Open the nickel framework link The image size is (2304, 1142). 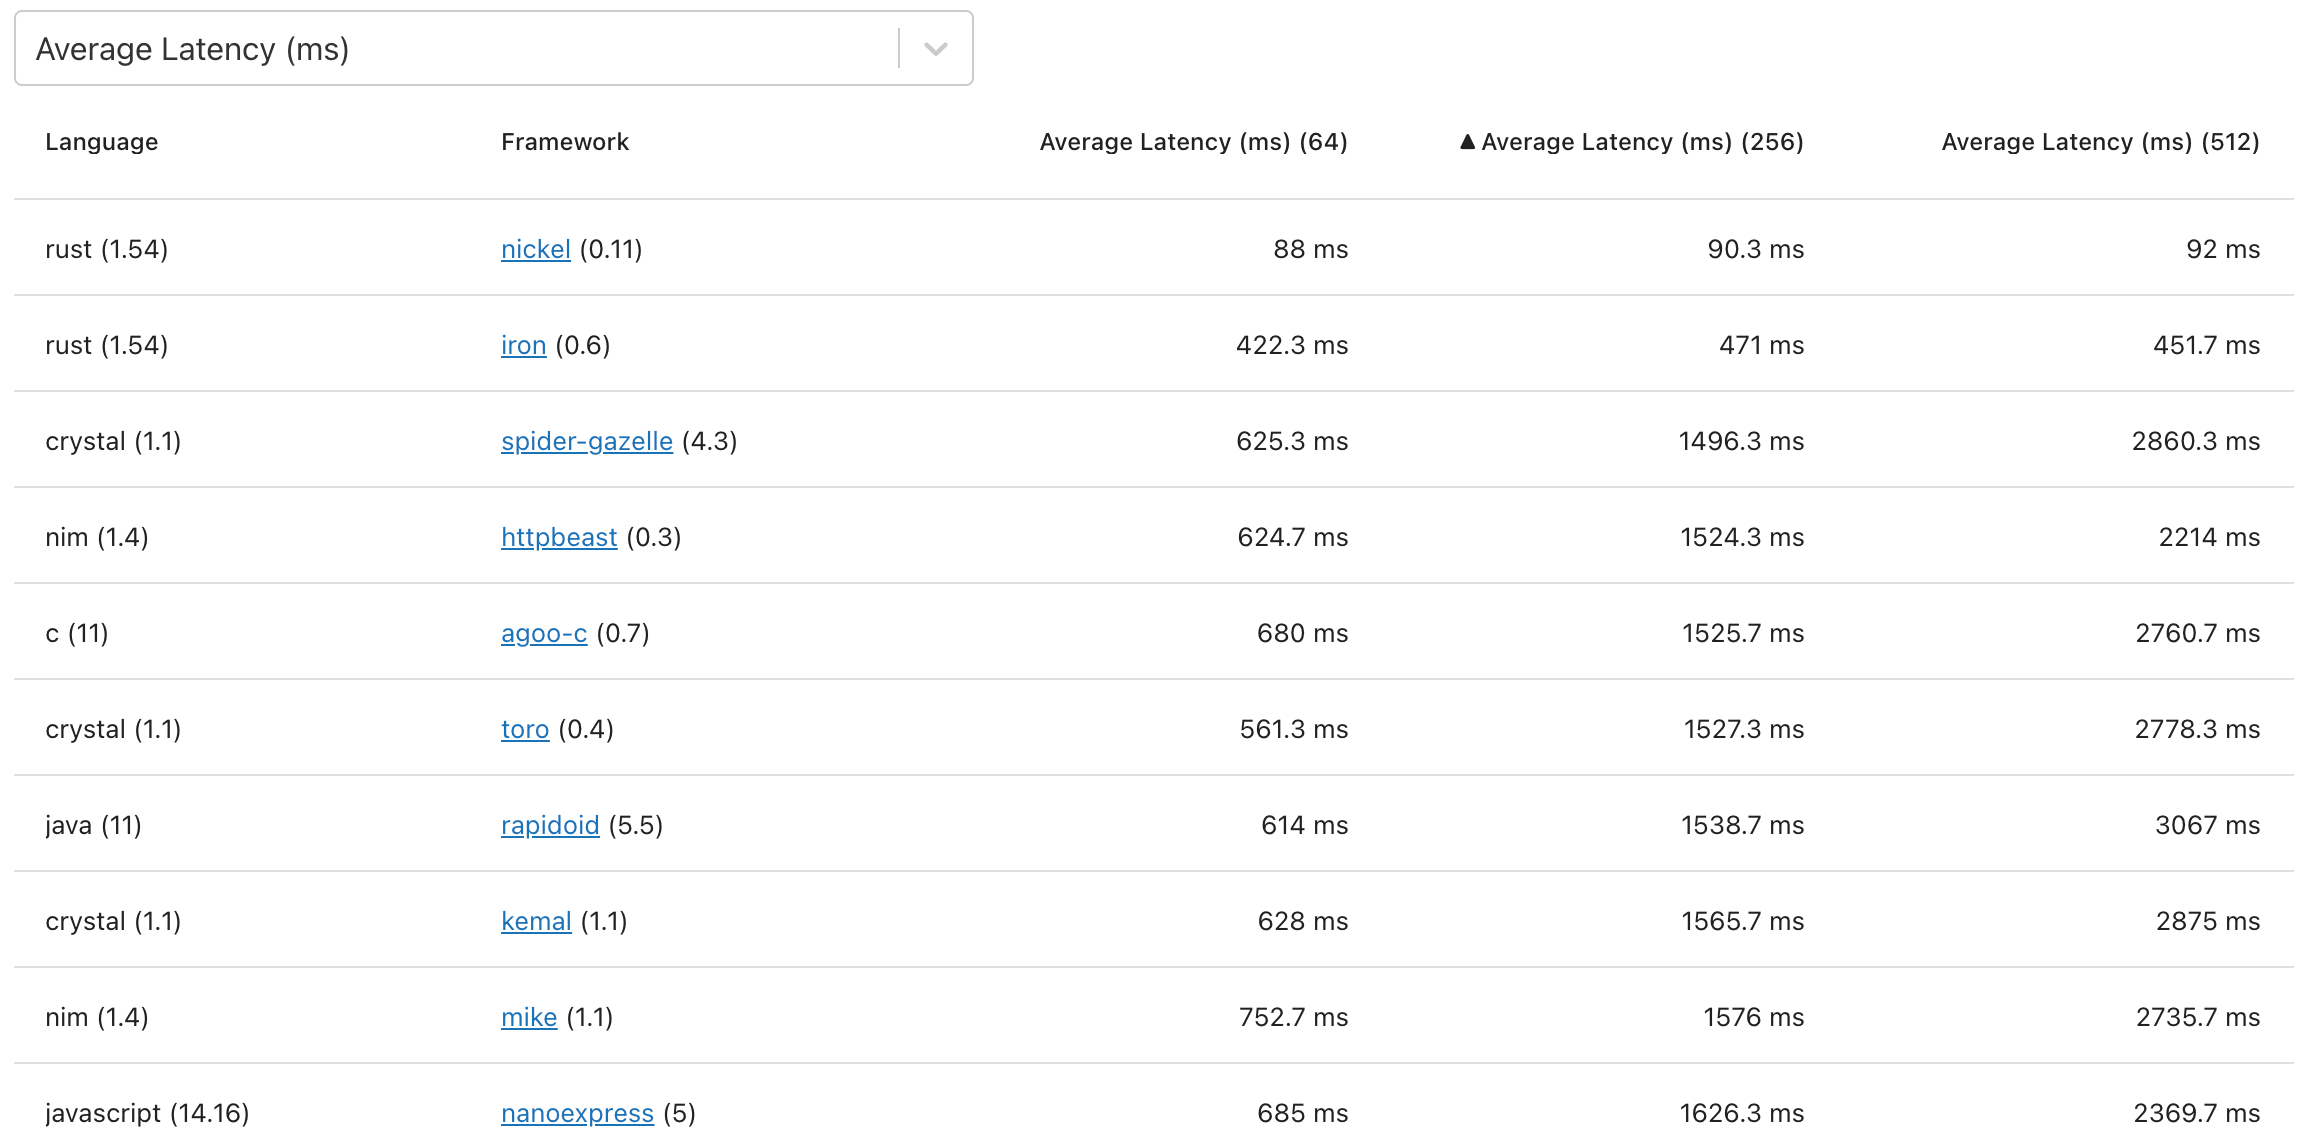[x=535, y=249]
